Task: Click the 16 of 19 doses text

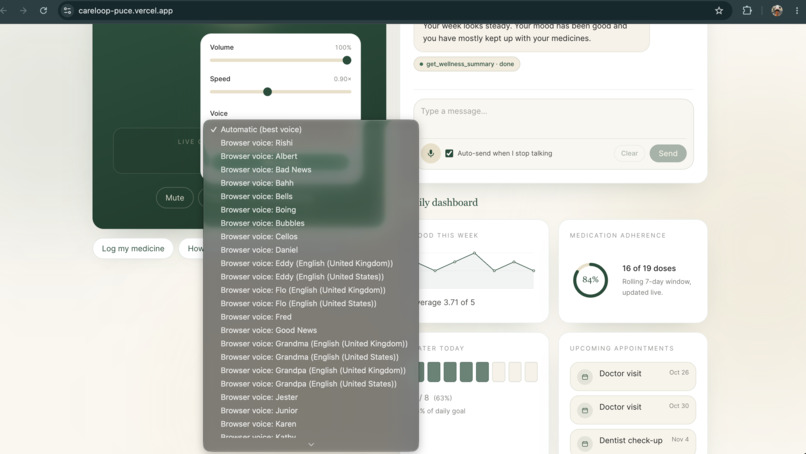Action: (649, 268)
